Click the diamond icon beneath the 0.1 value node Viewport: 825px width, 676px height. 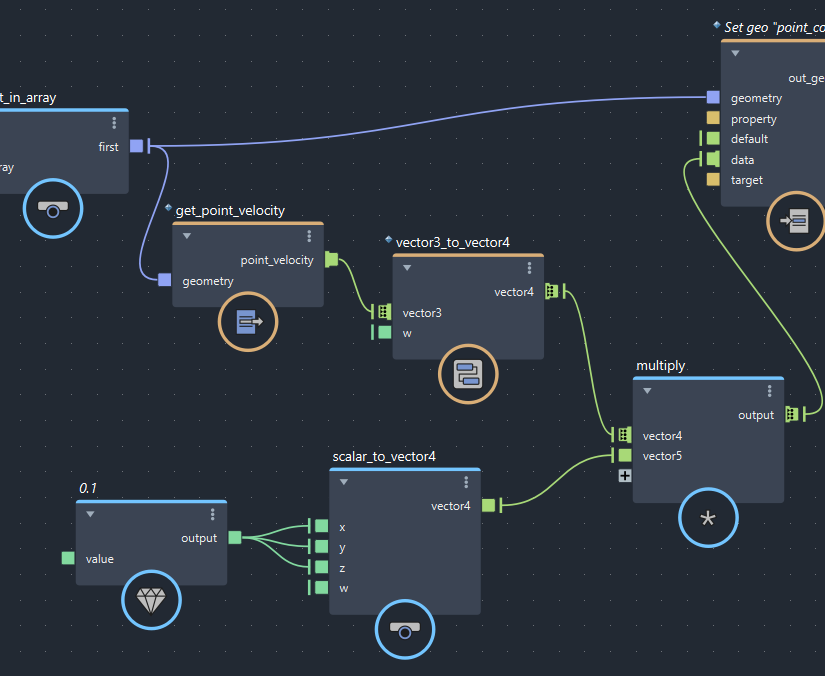click(151, 600)
